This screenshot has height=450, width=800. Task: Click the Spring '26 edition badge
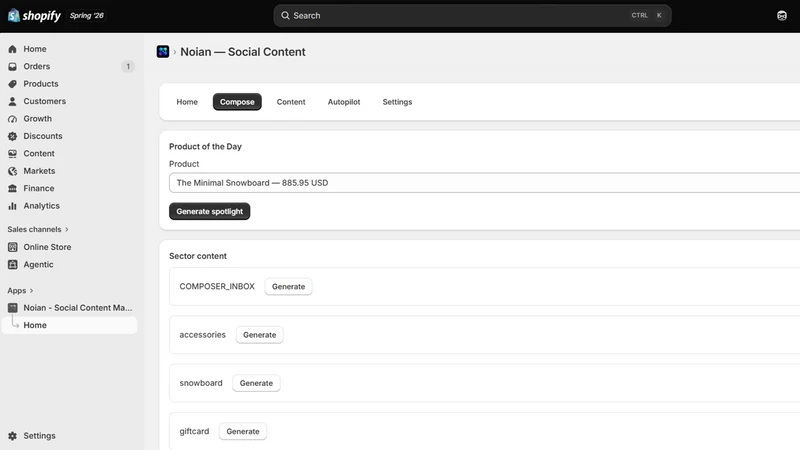(x=87, y=15)
